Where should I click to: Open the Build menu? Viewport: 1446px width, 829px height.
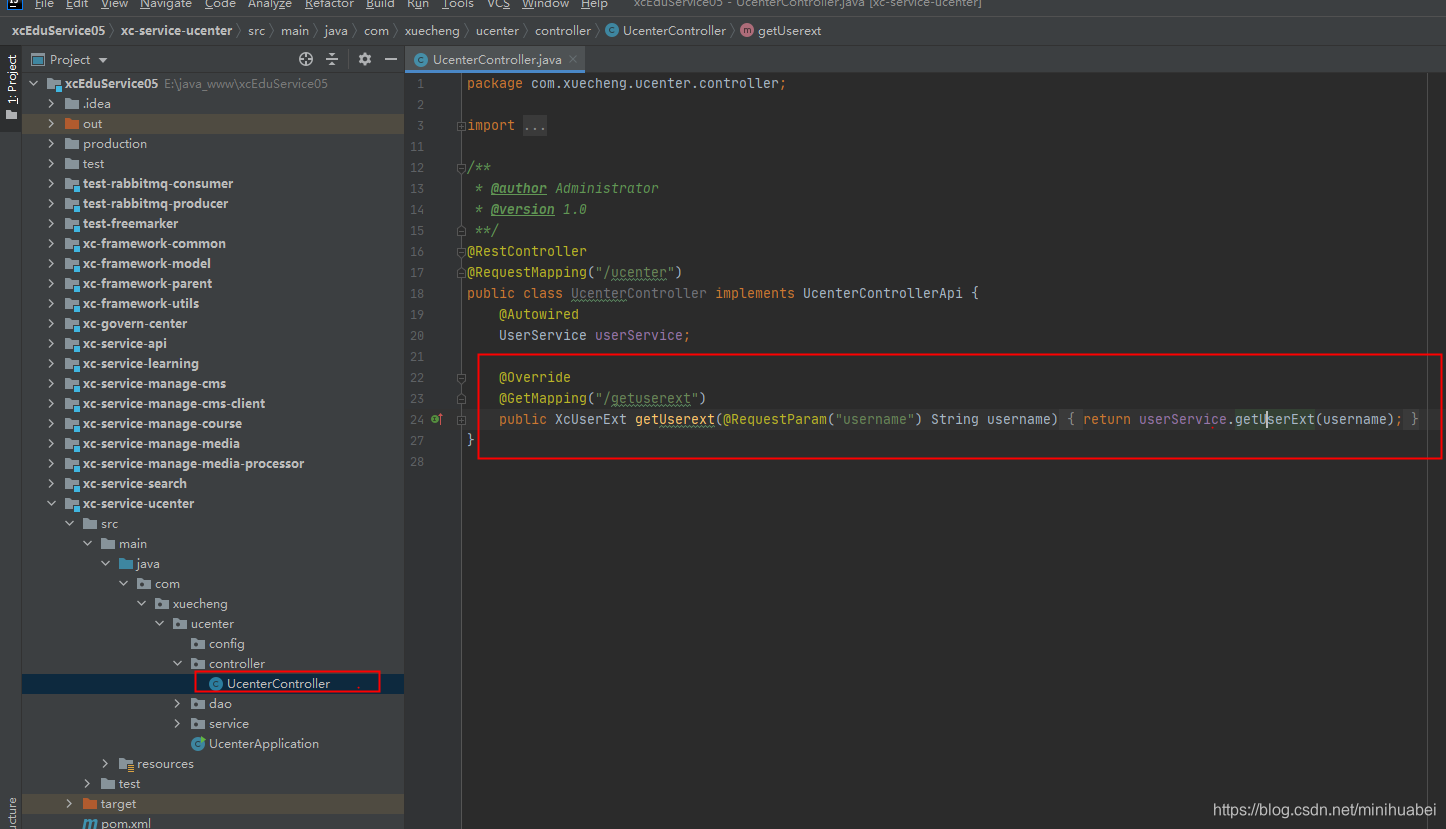(380, 4)
